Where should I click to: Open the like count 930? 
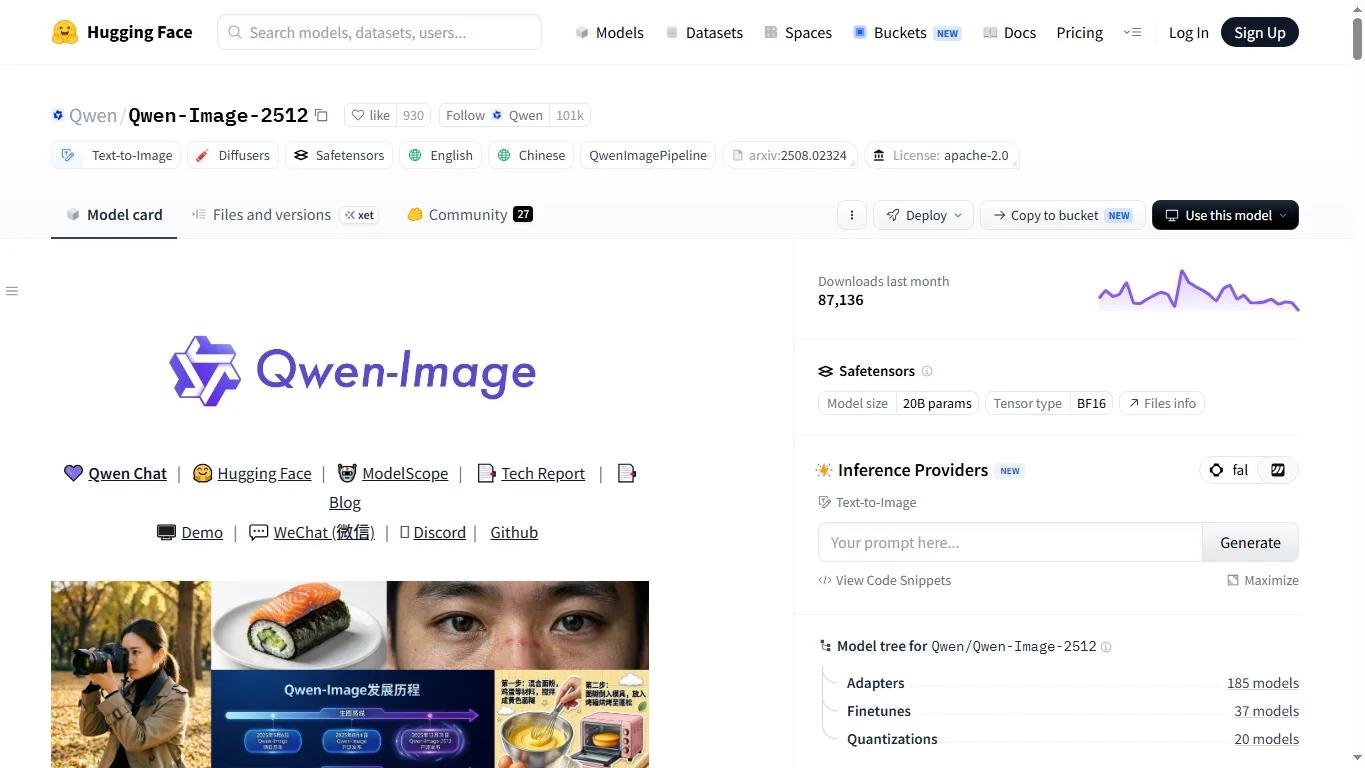413,115
